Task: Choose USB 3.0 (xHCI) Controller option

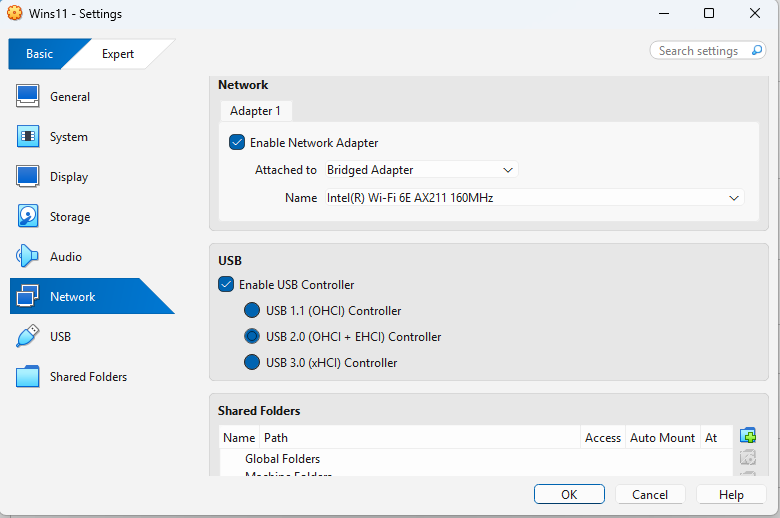Action: point(252,363)
